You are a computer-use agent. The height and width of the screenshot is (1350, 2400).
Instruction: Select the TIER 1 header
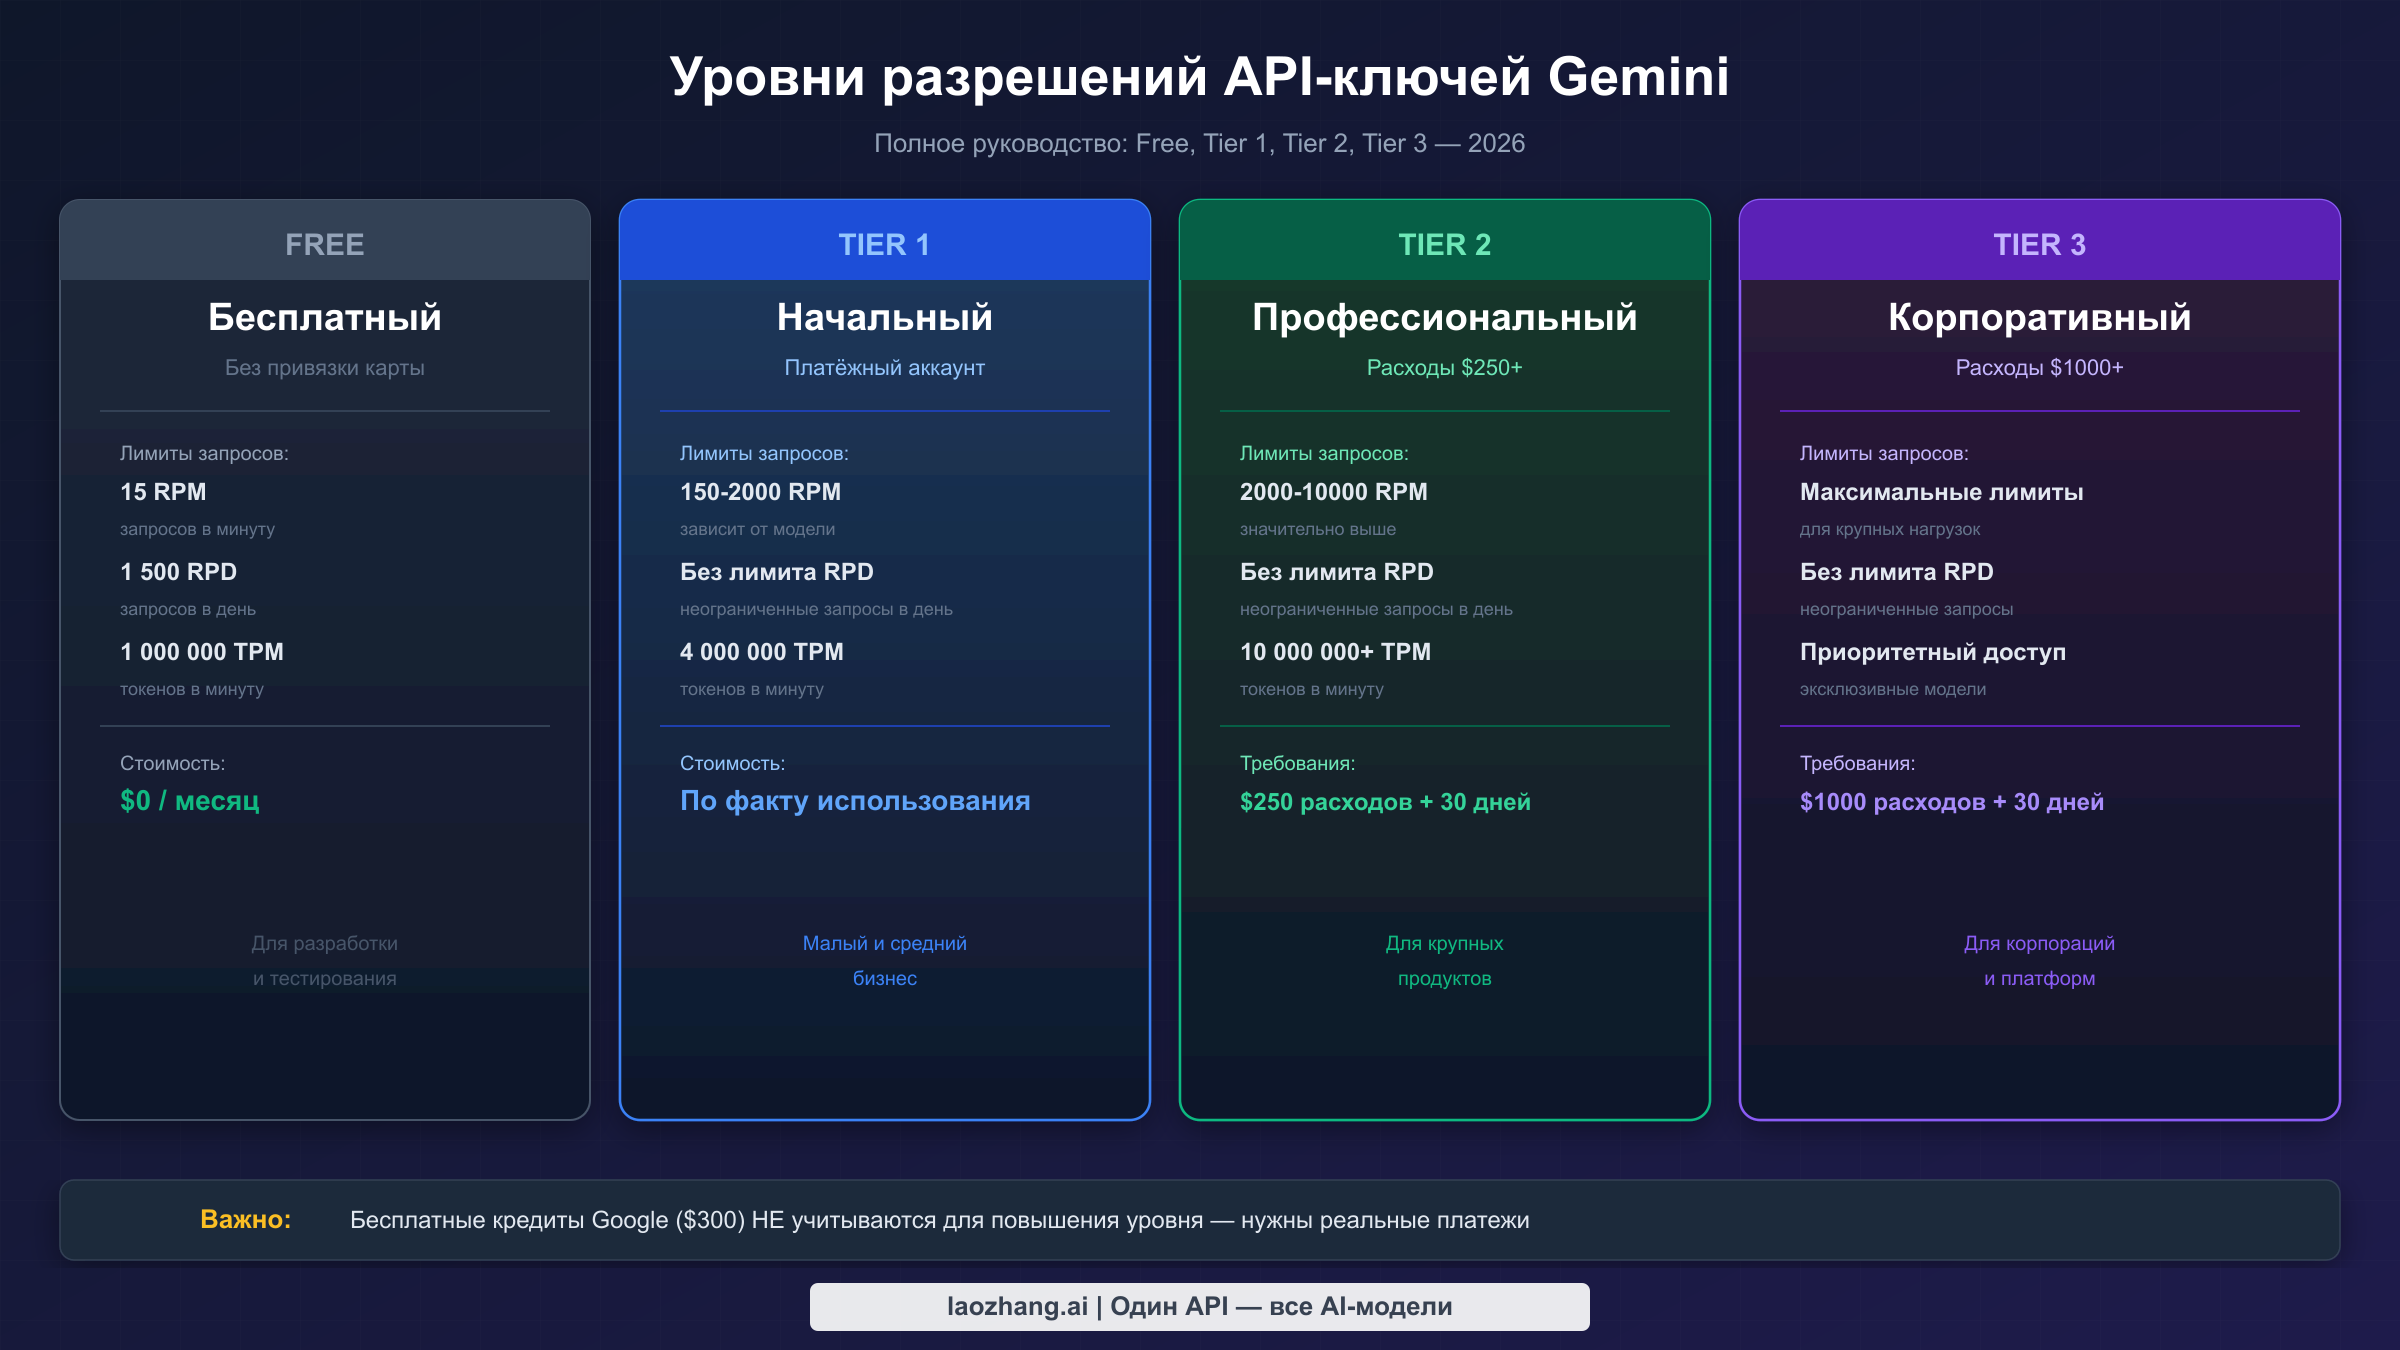[884, 244]
